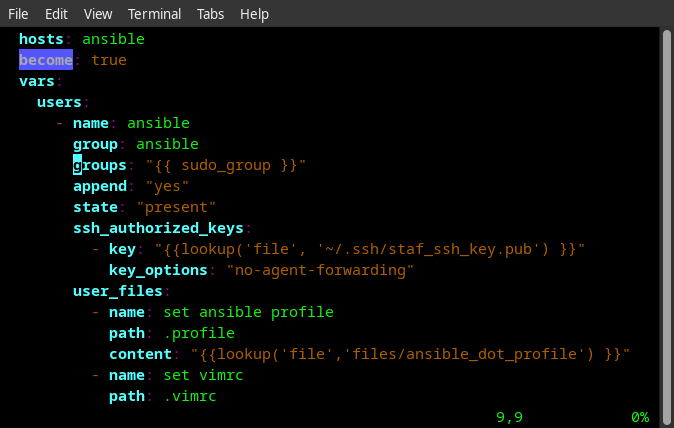Viewport: 674px width, 428px height.
Task: Open the Tabs menu
Action: pyautogui.click(x=210, y=14)
